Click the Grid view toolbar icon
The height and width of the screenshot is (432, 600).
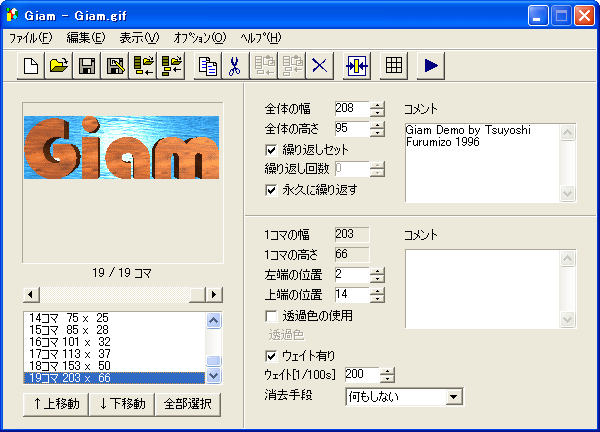(x=394, y=66)
